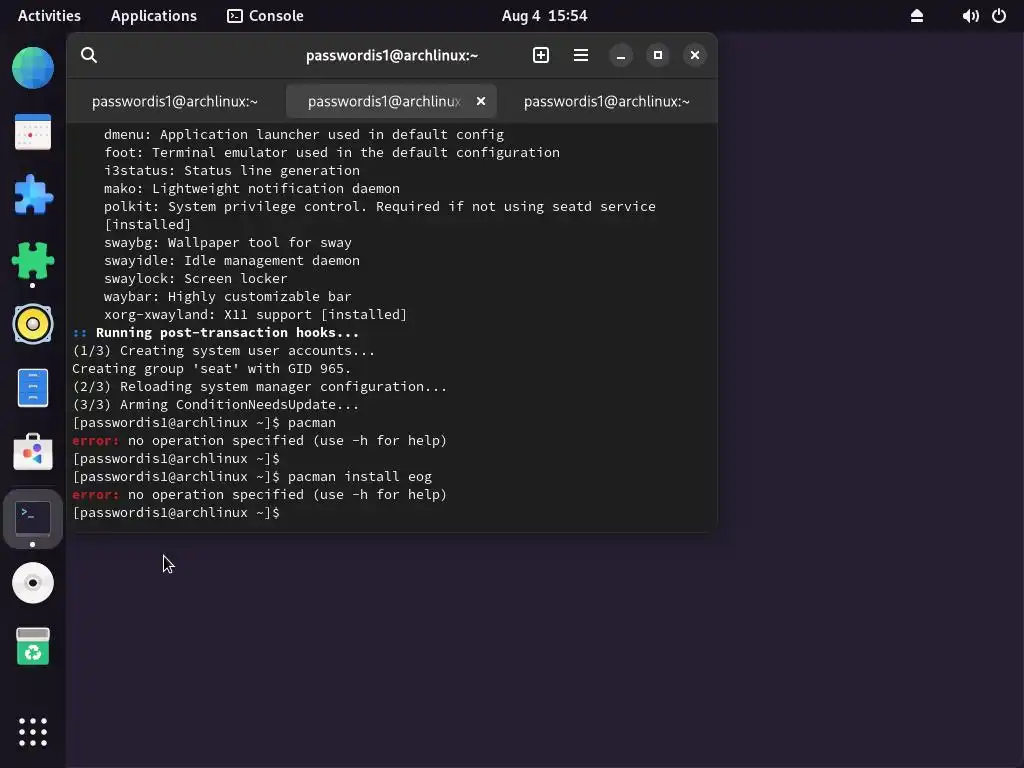Image resolution: width=1024 pixels, height=768 pixels.
Task: Open the disc drive icon in dock
Action: click(x=33, y=583)
